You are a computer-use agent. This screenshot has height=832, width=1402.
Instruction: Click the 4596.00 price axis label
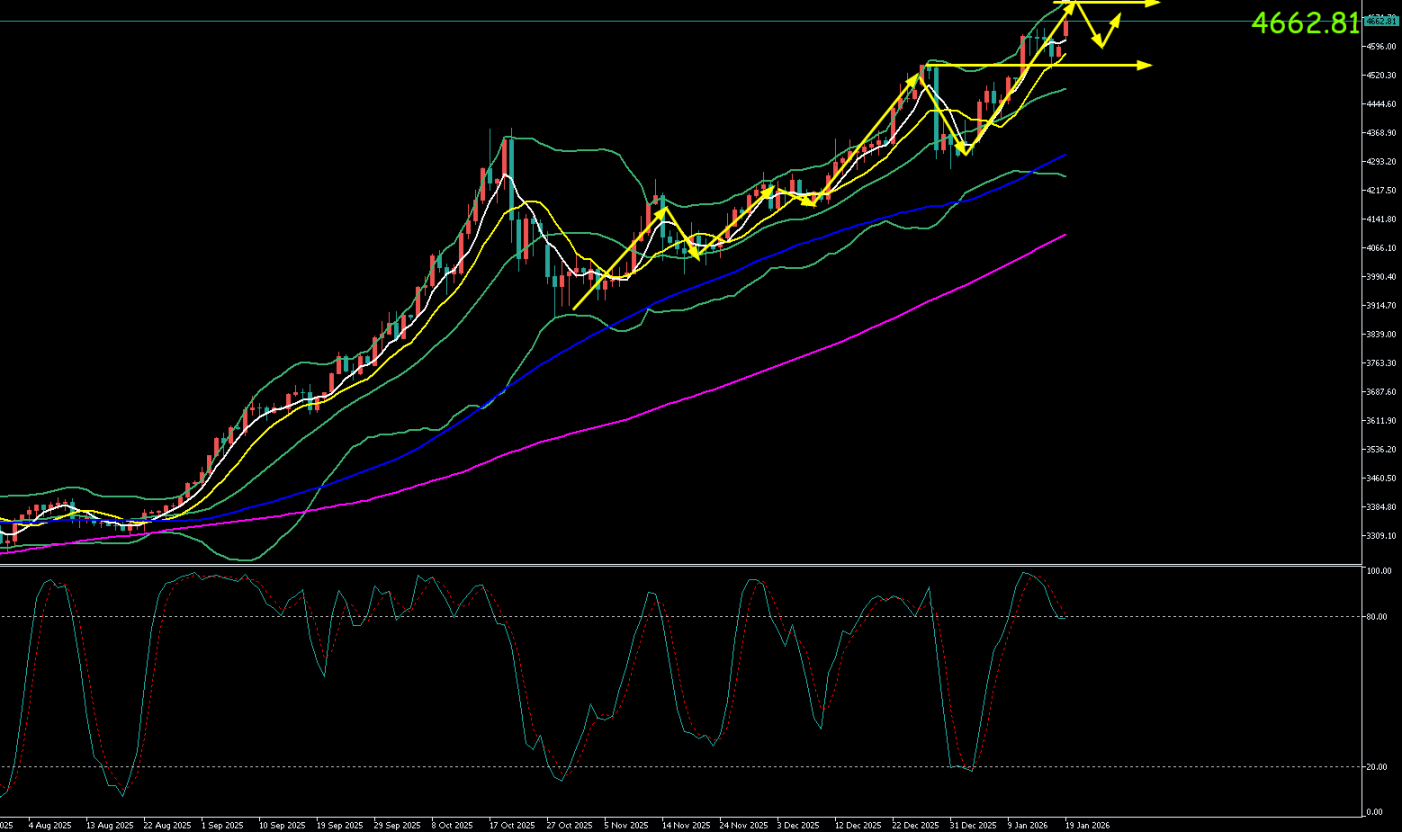pos(1381,46)
